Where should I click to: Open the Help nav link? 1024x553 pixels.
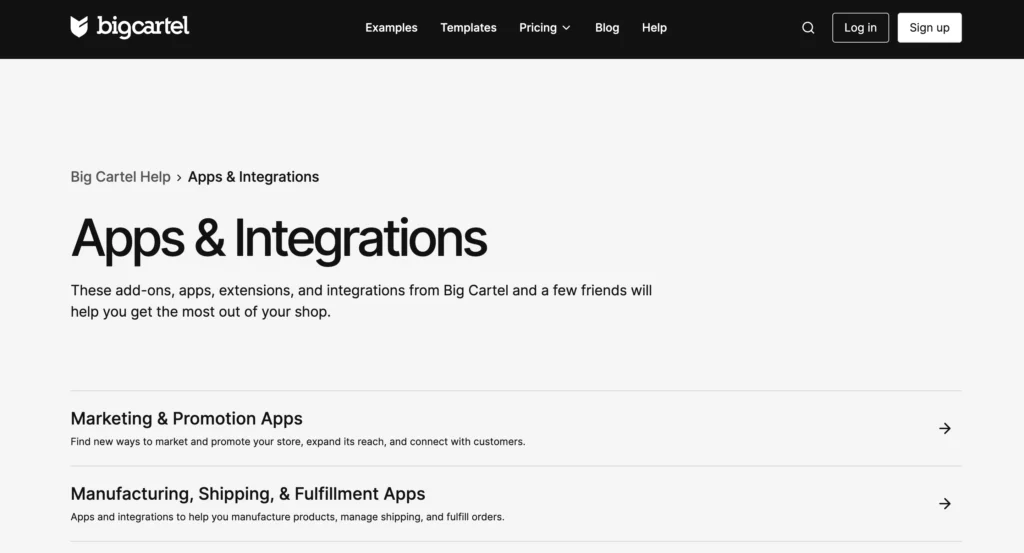coord(654,27)
